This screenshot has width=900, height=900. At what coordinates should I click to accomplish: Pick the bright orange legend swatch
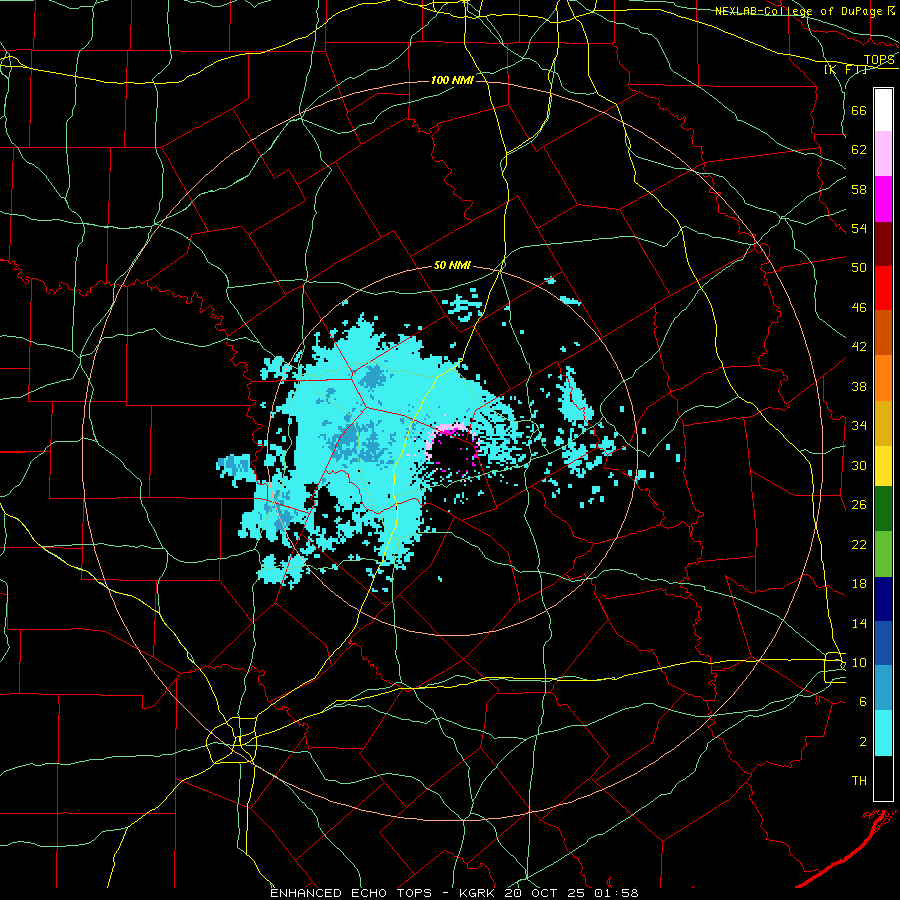pos(883,378)
